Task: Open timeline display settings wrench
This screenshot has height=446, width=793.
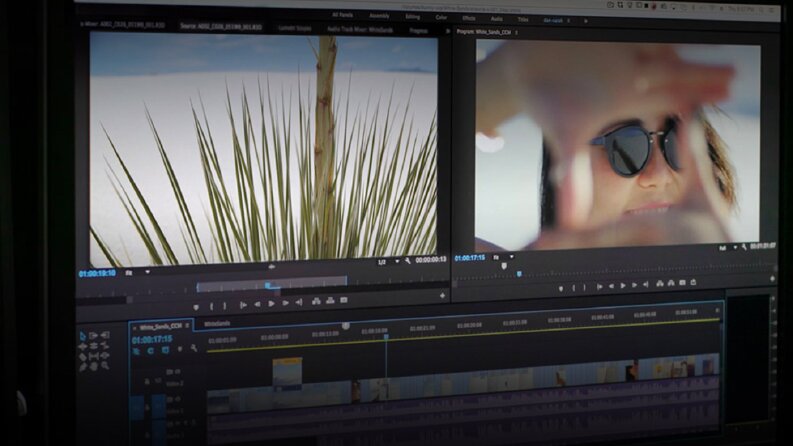Action: tap(194, 348)
